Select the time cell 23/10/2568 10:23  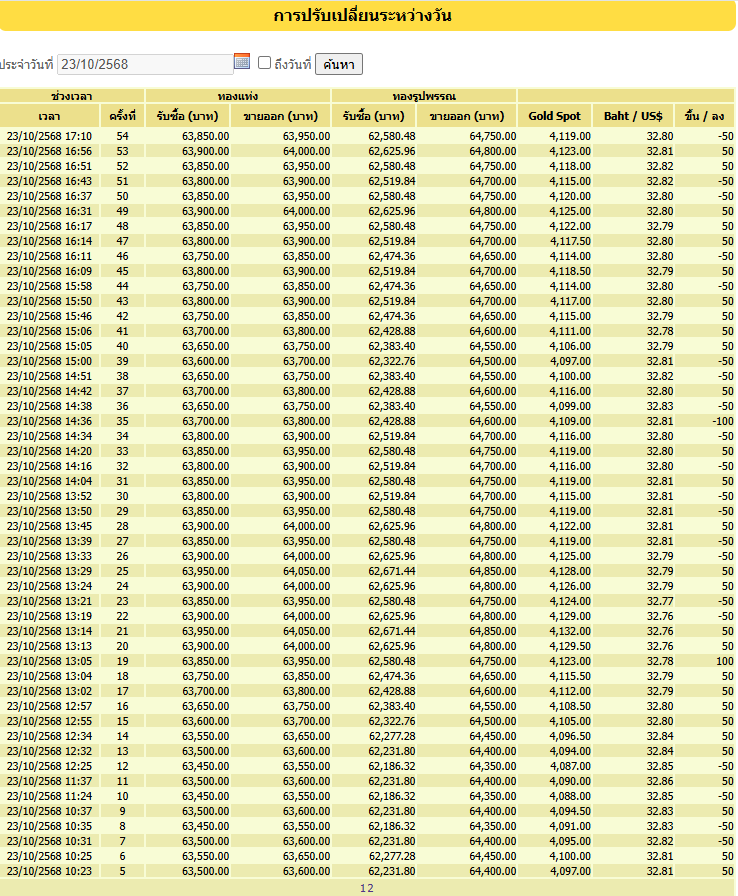[49, 871]
